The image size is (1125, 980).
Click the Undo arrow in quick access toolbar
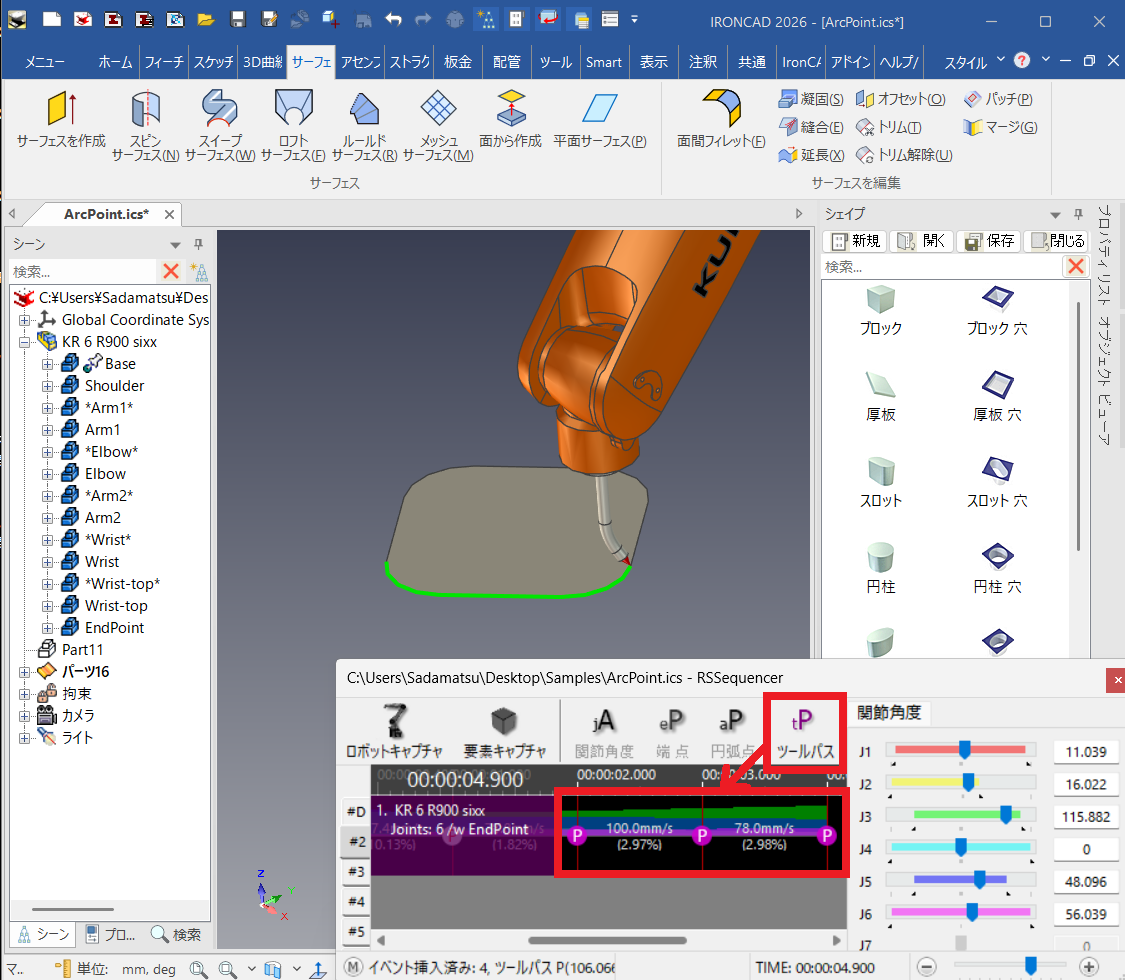point(393,19)
